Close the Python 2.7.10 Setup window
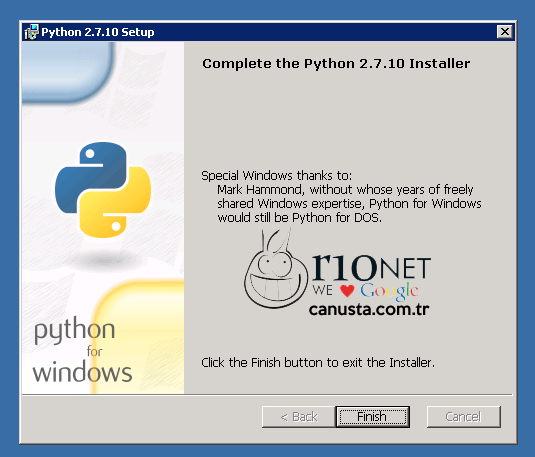Viewport: 535px width, 457px height. pos(505,32)
